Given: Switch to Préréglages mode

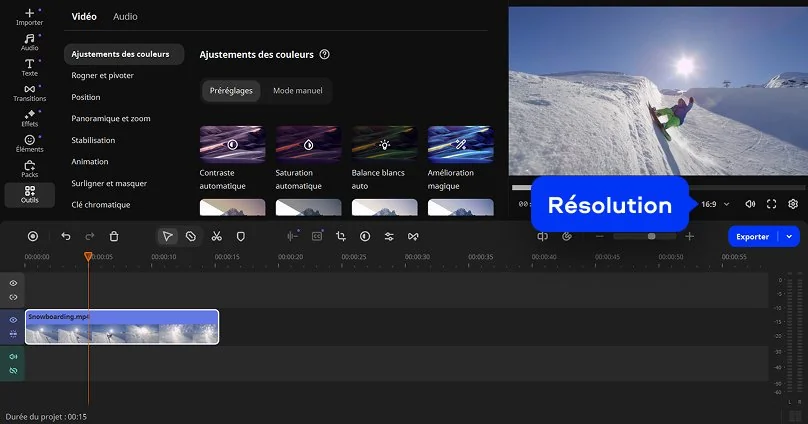Looking at the screenshot, I should pos(231,91).
